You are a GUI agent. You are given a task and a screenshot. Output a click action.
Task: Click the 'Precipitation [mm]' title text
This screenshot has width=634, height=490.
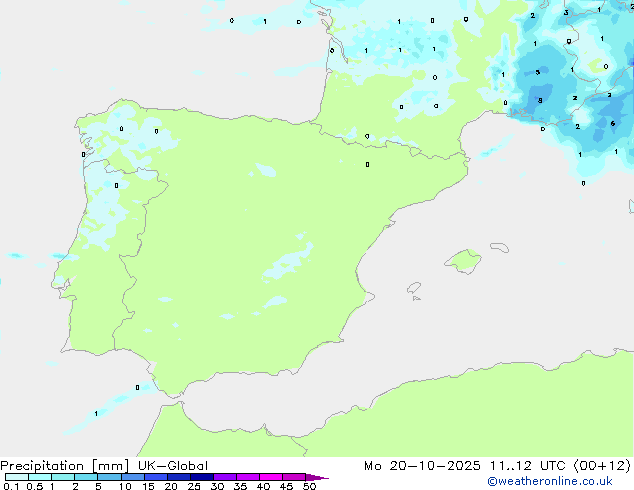(x=65, y=466)
